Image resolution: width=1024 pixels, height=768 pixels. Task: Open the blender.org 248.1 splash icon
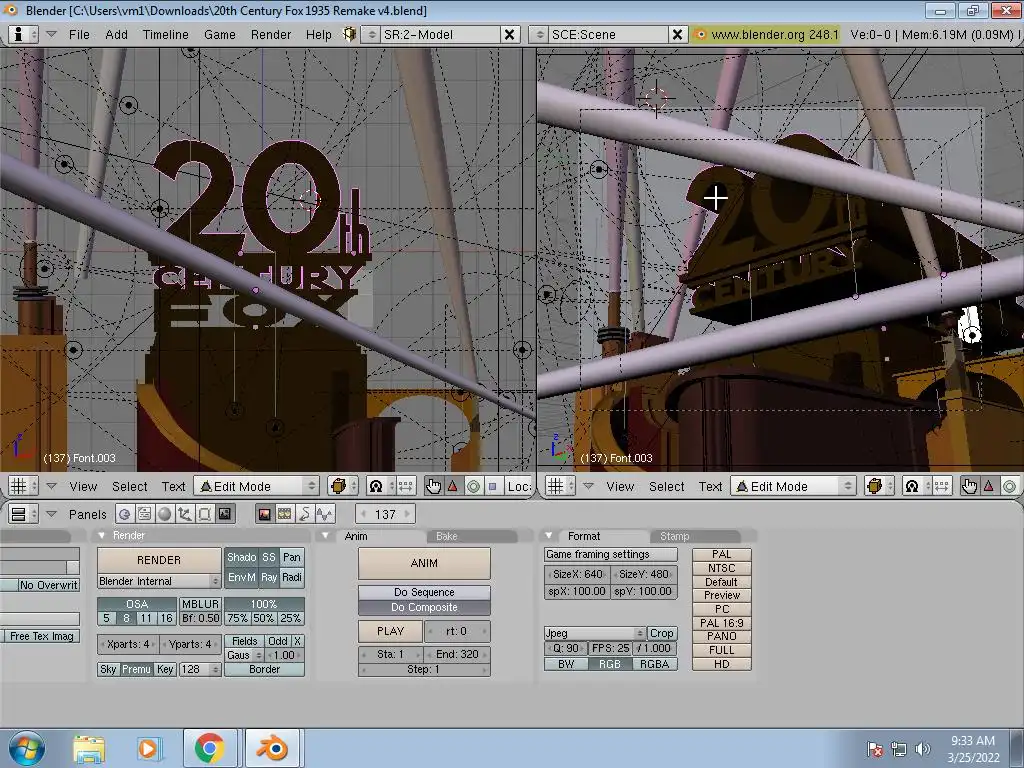(700, 35)
